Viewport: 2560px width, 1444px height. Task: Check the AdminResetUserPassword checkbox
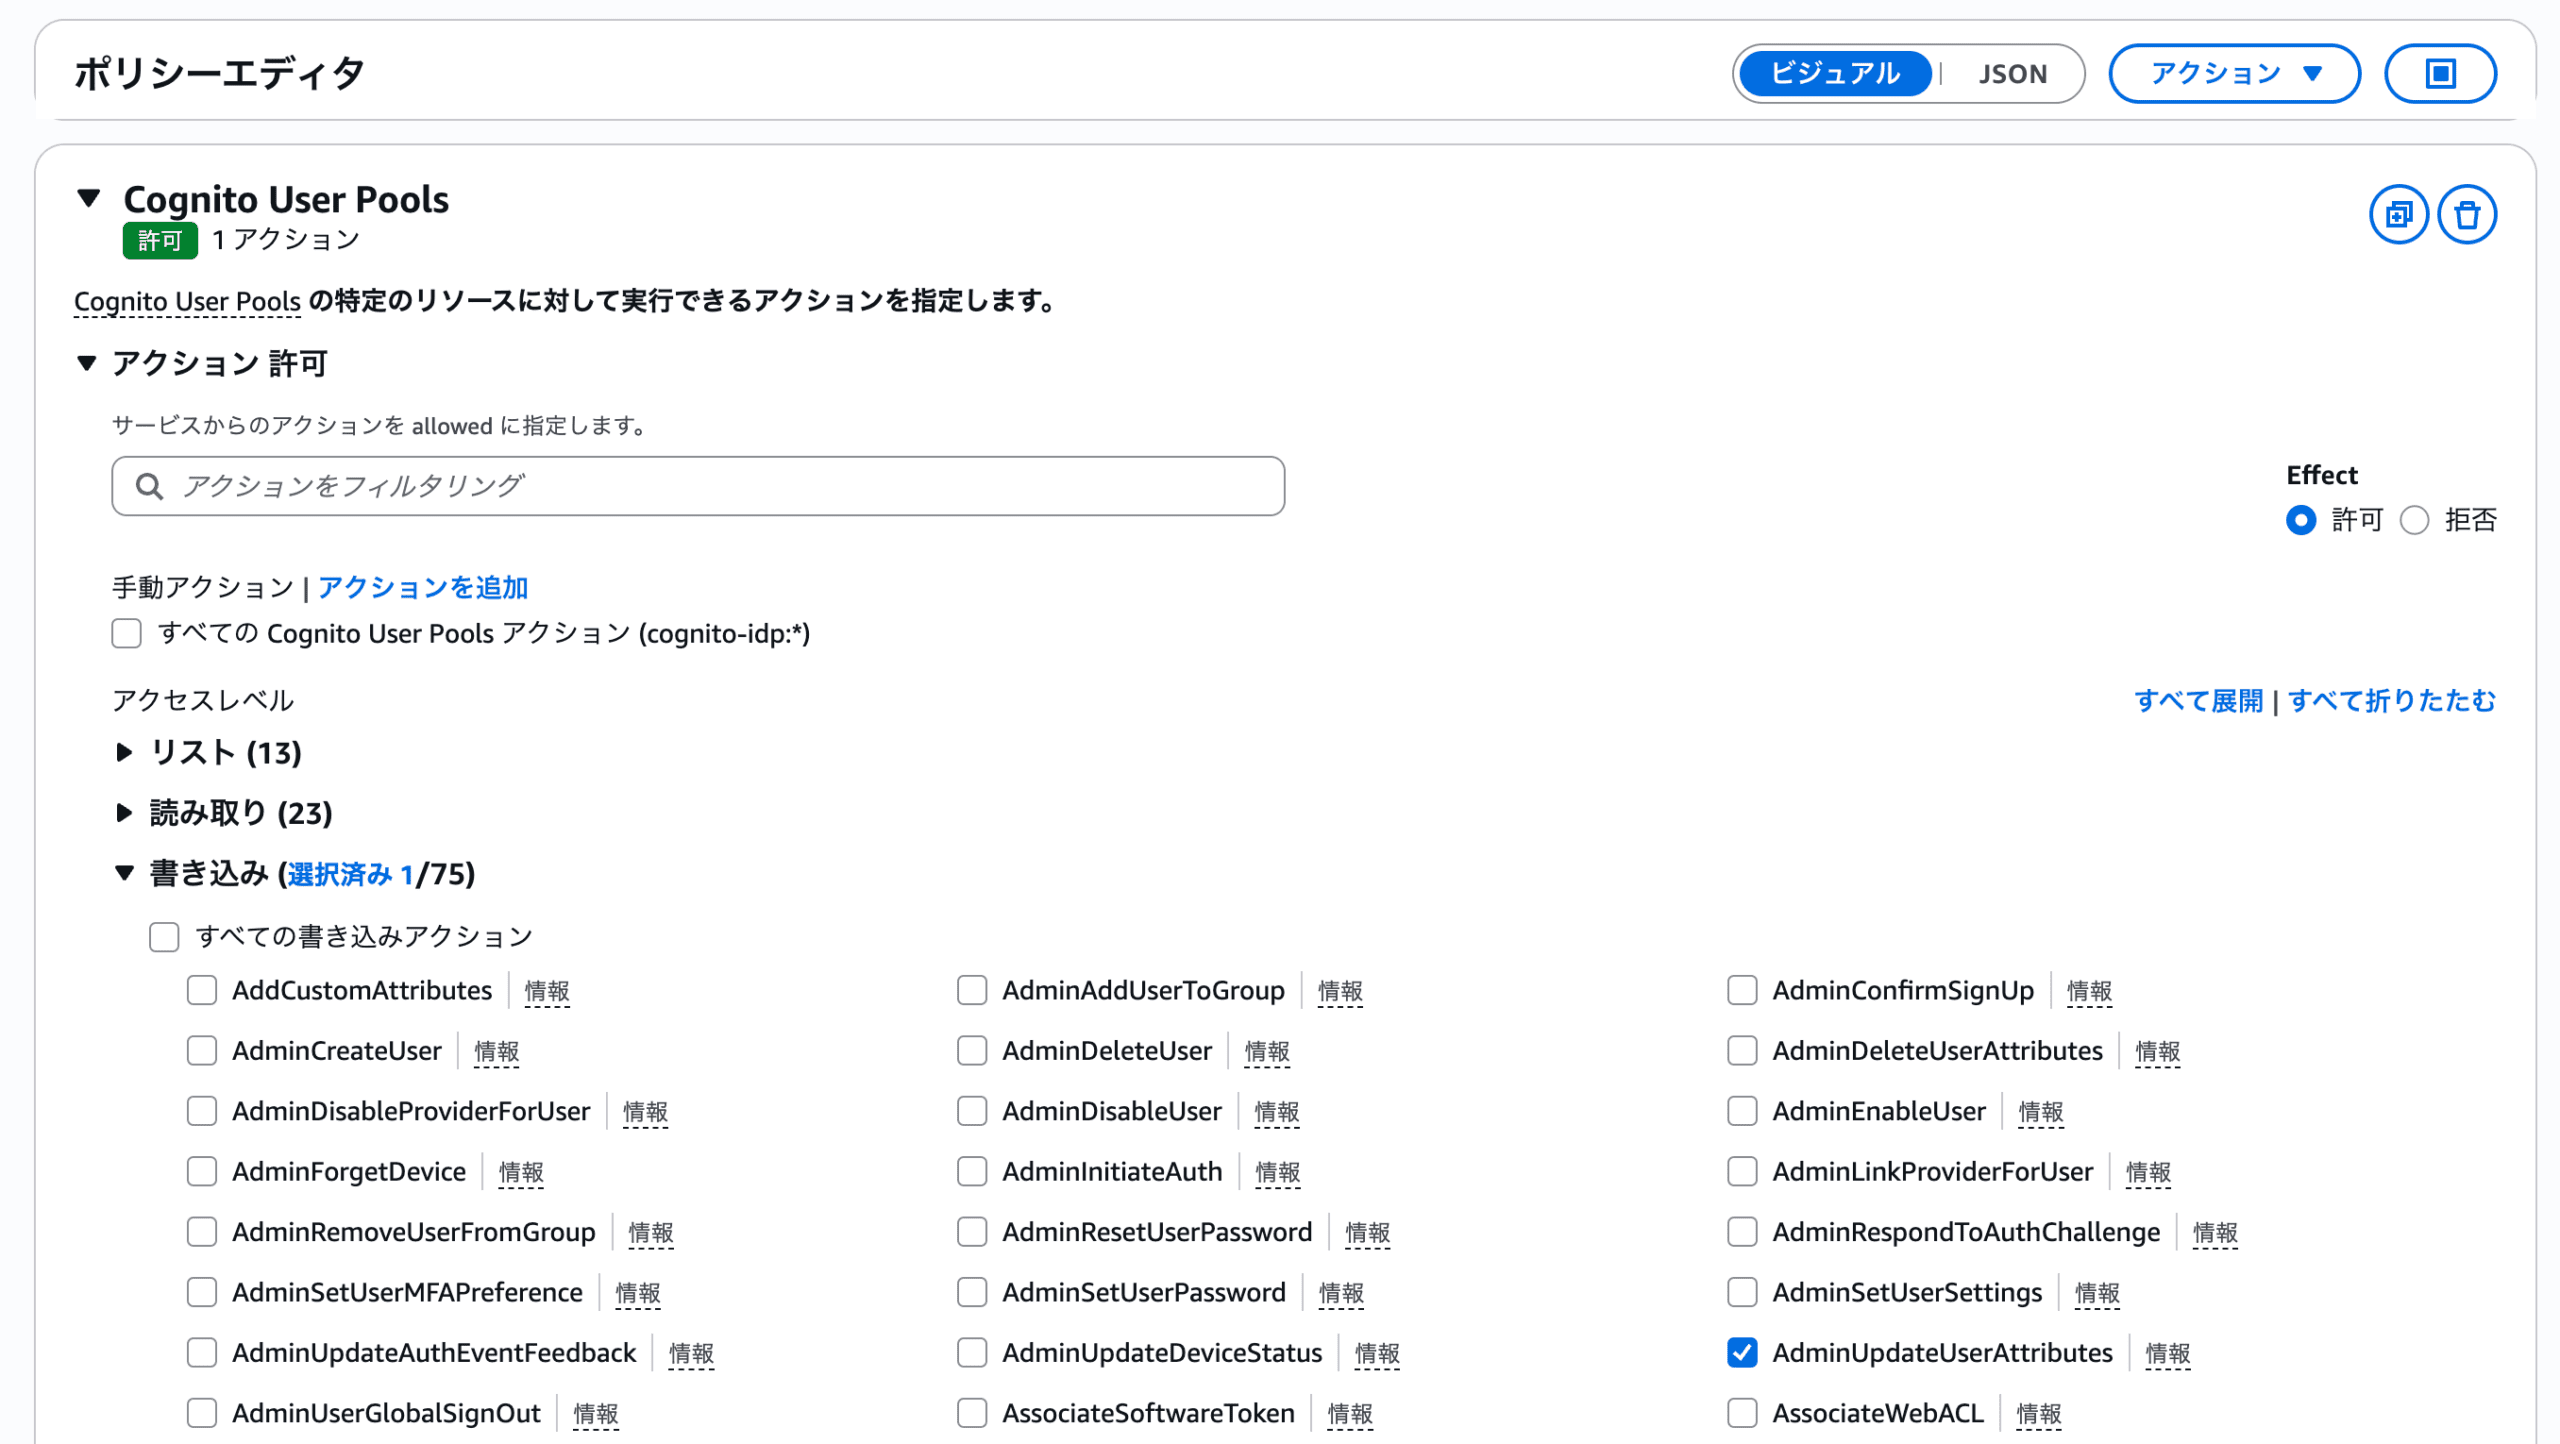[972, 1232]
